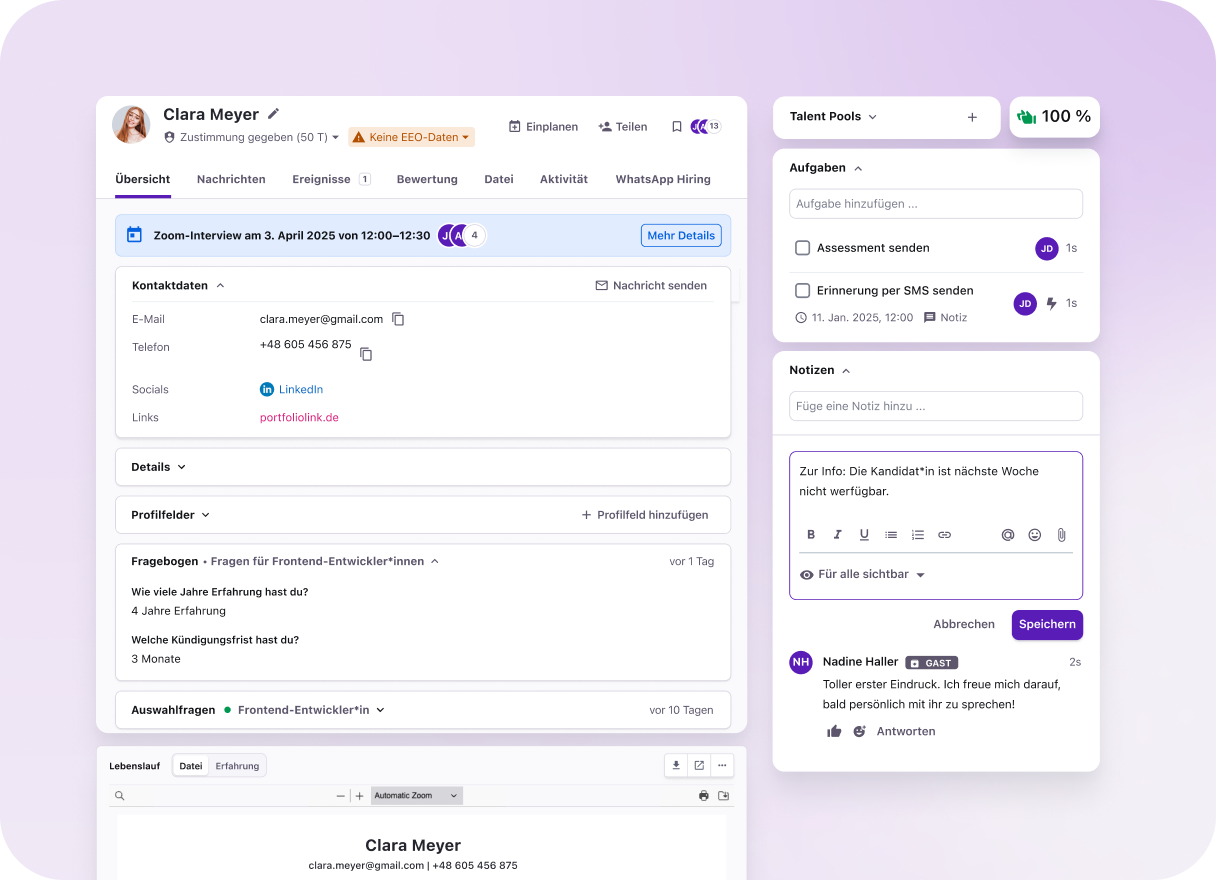Download the résumé file
This screenshot has height=880, width=1216.
click(676, 766)
